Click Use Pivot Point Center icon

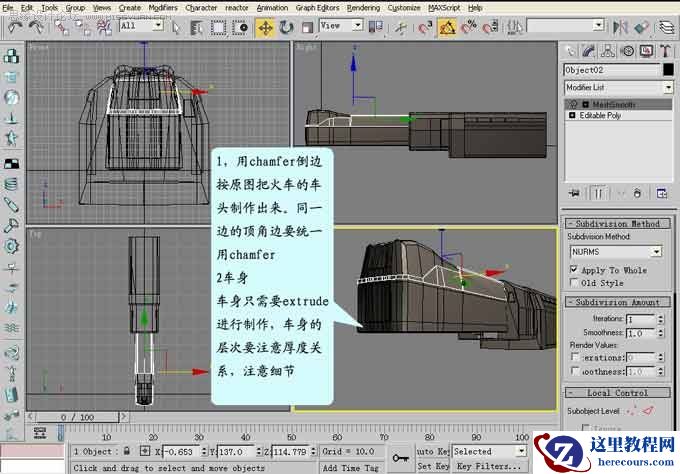pos(375,27)
